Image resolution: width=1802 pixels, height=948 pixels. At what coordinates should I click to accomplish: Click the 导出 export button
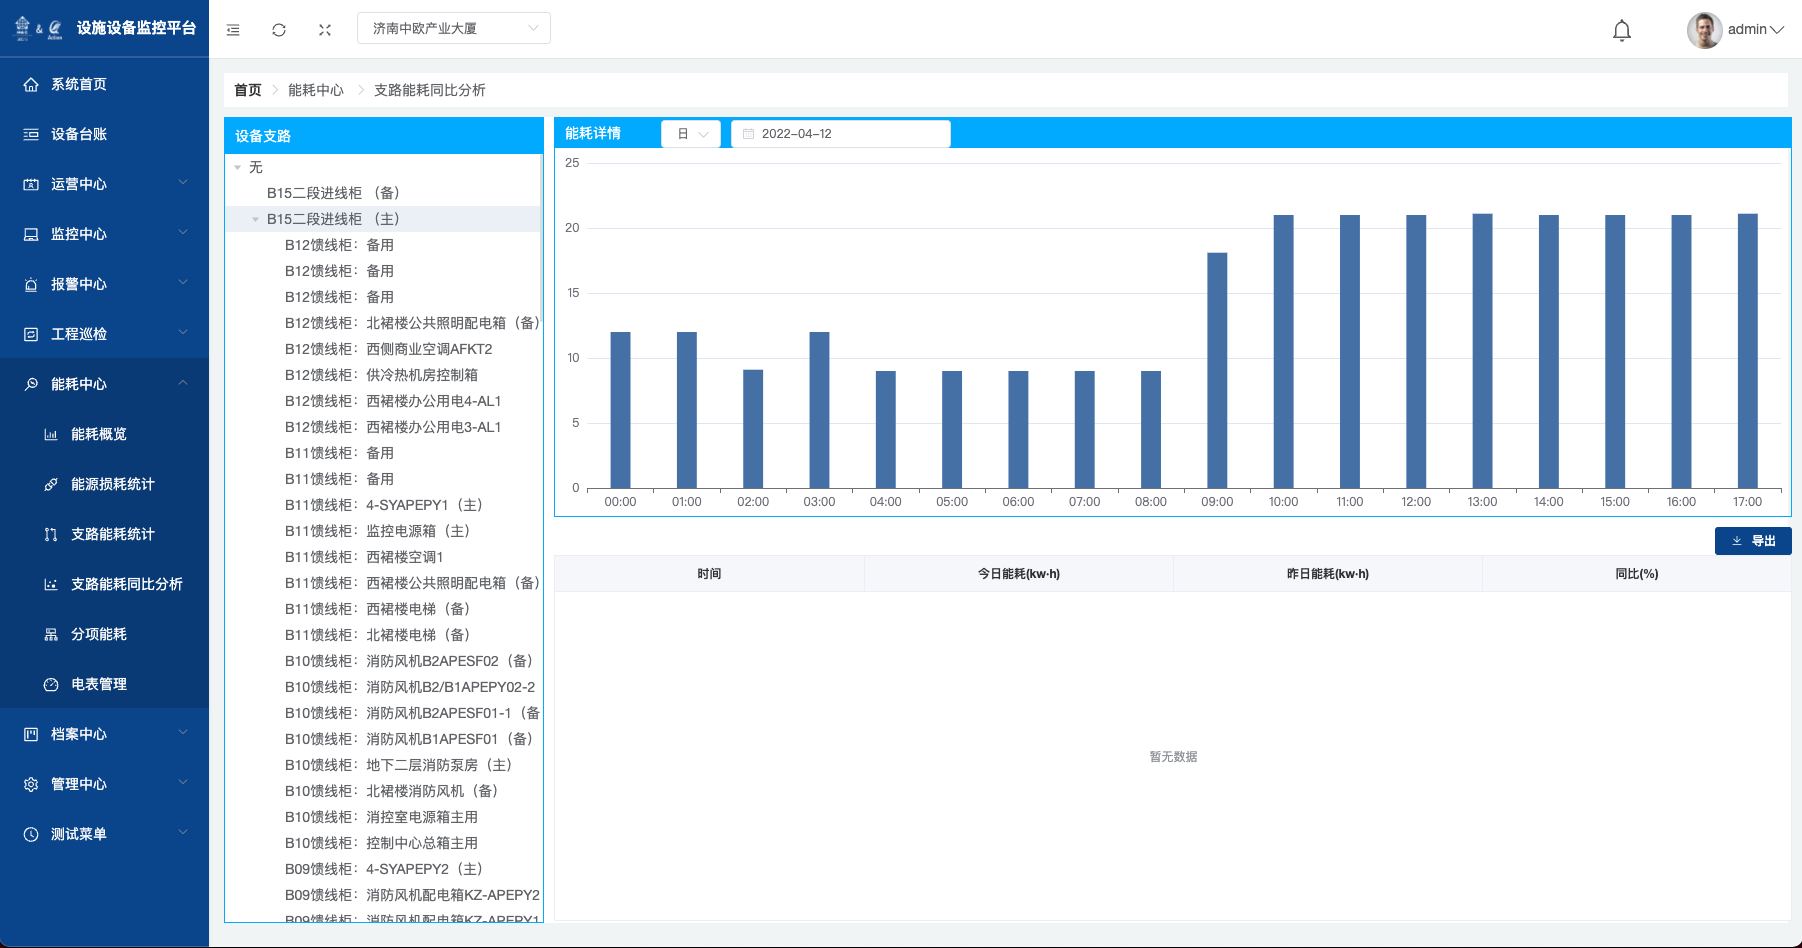click(1752, 541)
